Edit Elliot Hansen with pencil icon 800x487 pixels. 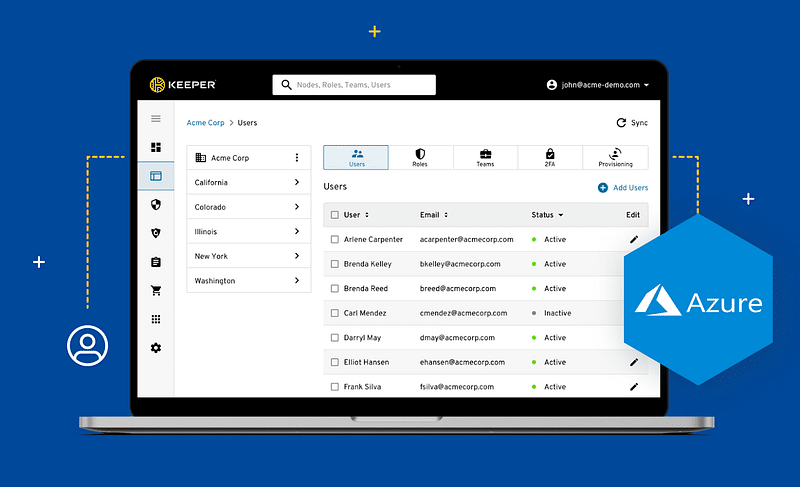point(634,362)
